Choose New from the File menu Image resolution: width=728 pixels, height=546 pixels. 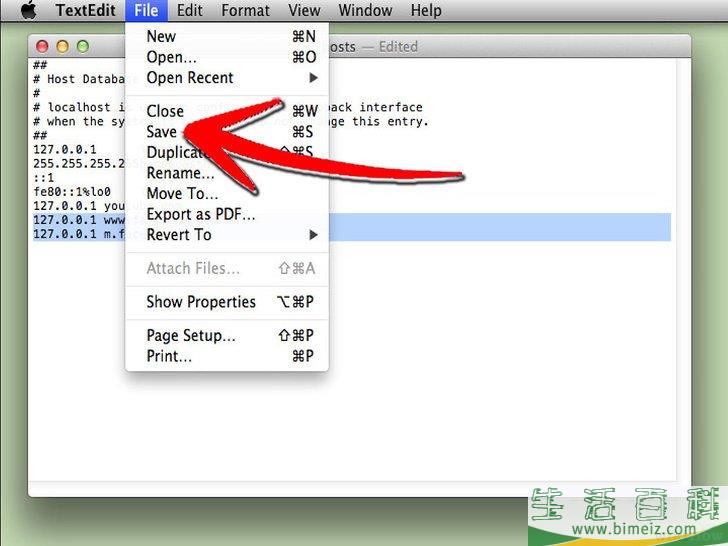[227, 36]
